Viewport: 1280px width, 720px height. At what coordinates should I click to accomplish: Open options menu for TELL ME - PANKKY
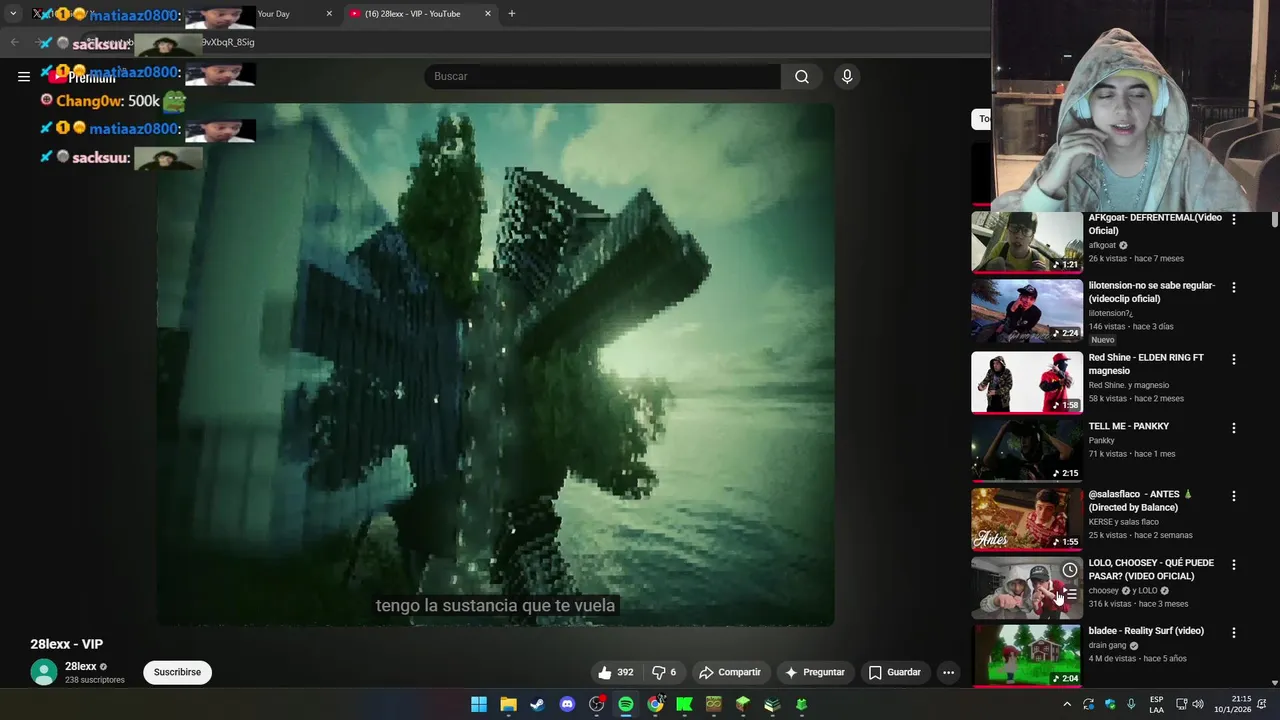1233,428
